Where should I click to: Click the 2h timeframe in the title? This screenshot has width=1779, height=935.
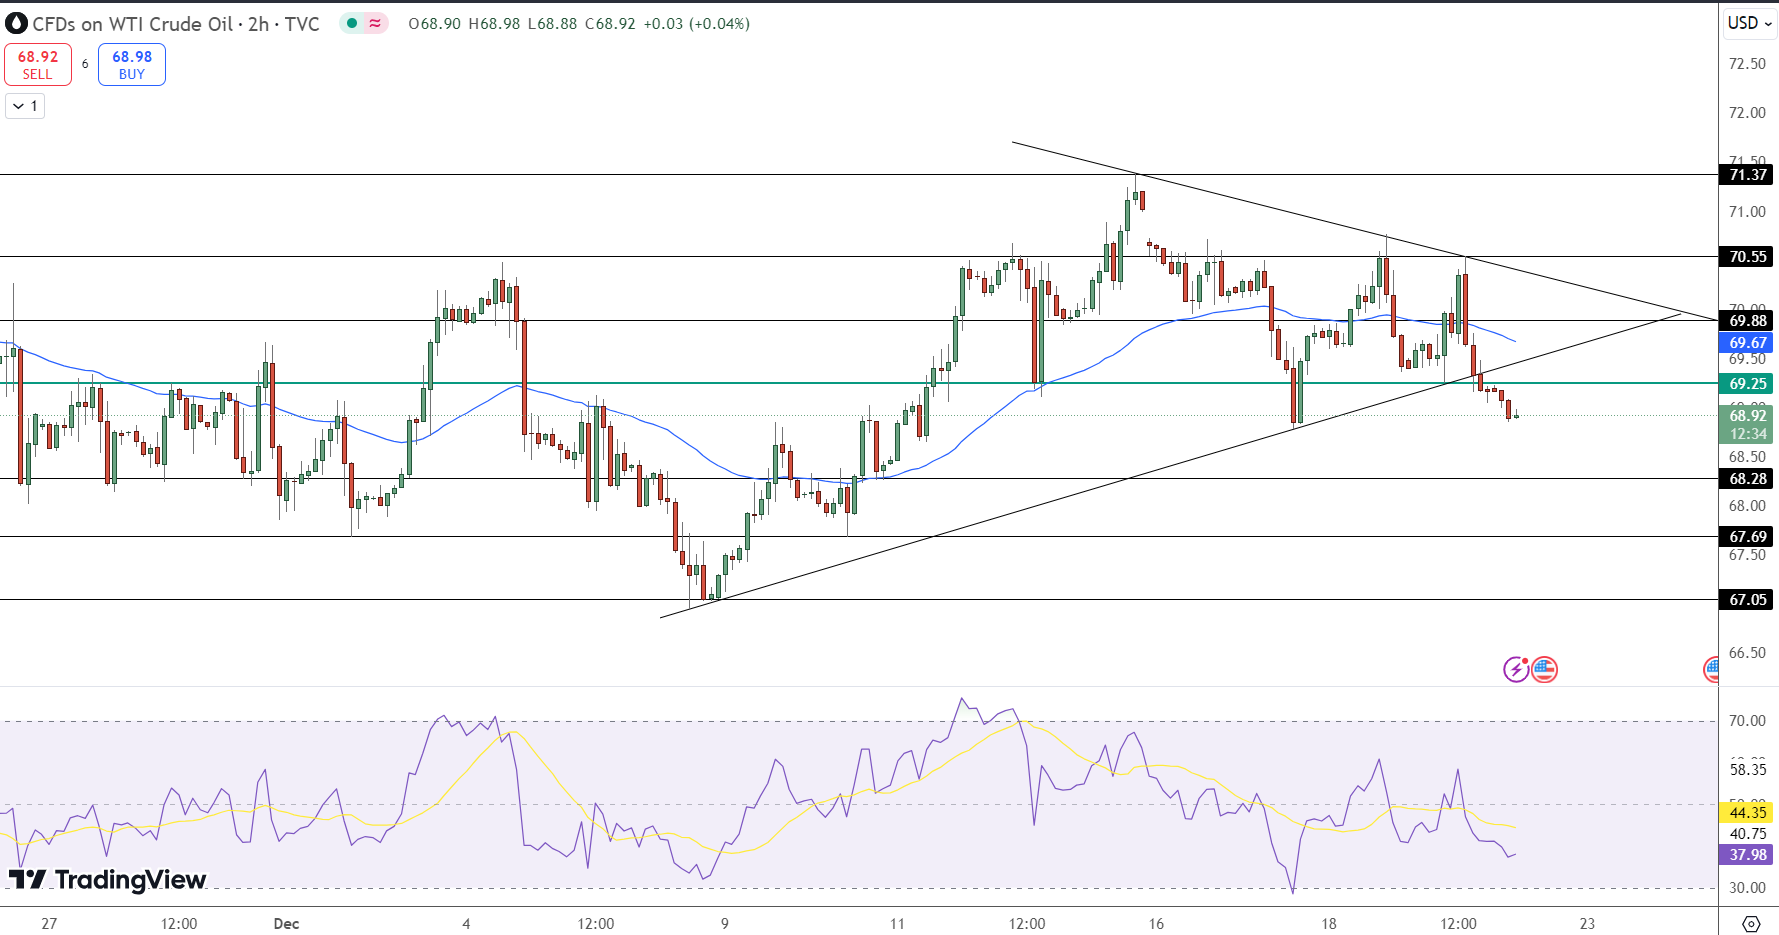[x=258, y=24]
